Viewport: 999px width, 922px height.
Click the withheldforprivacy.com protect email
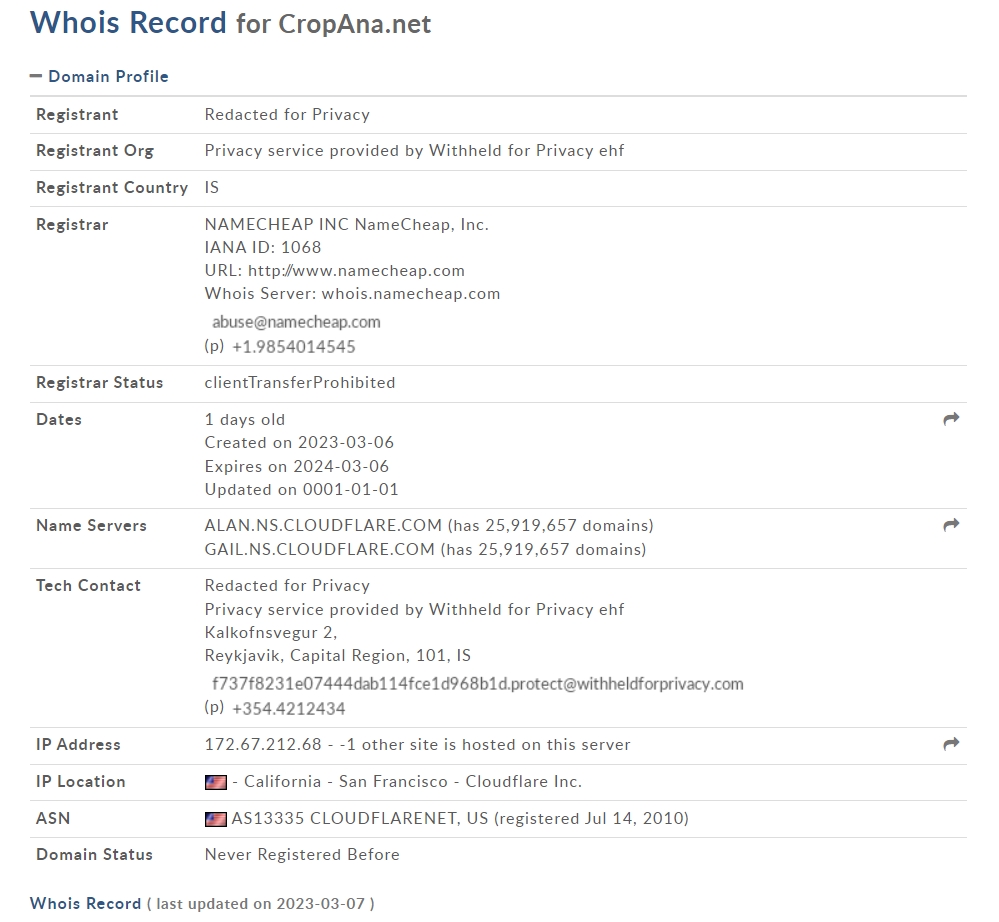pos(478,684)
